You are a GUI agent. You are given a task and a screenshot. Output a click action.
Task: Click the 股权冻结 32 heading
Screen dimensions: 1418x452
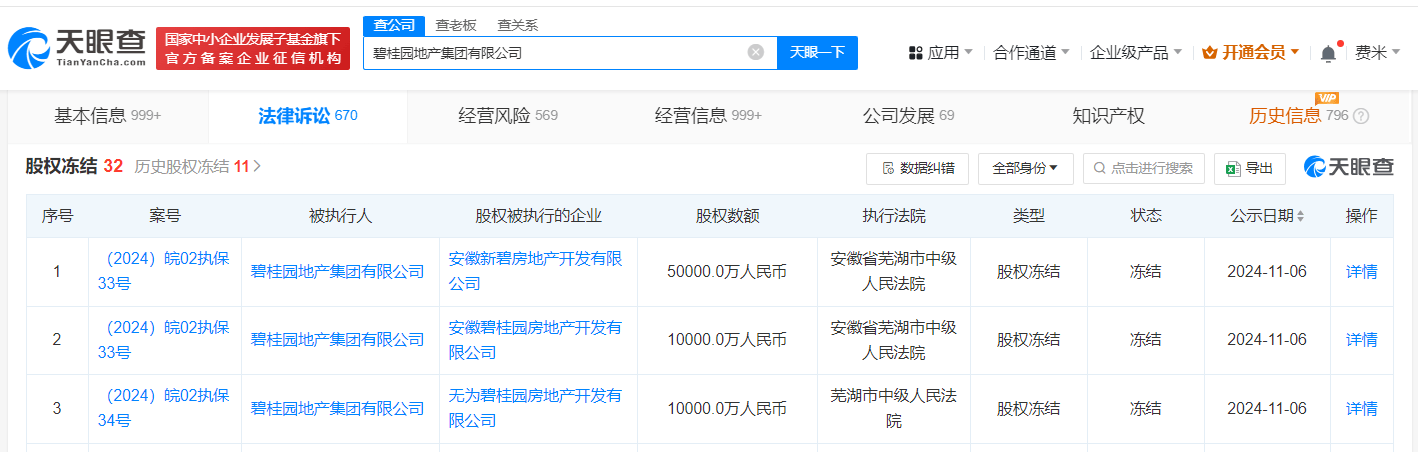pos(74,167)
